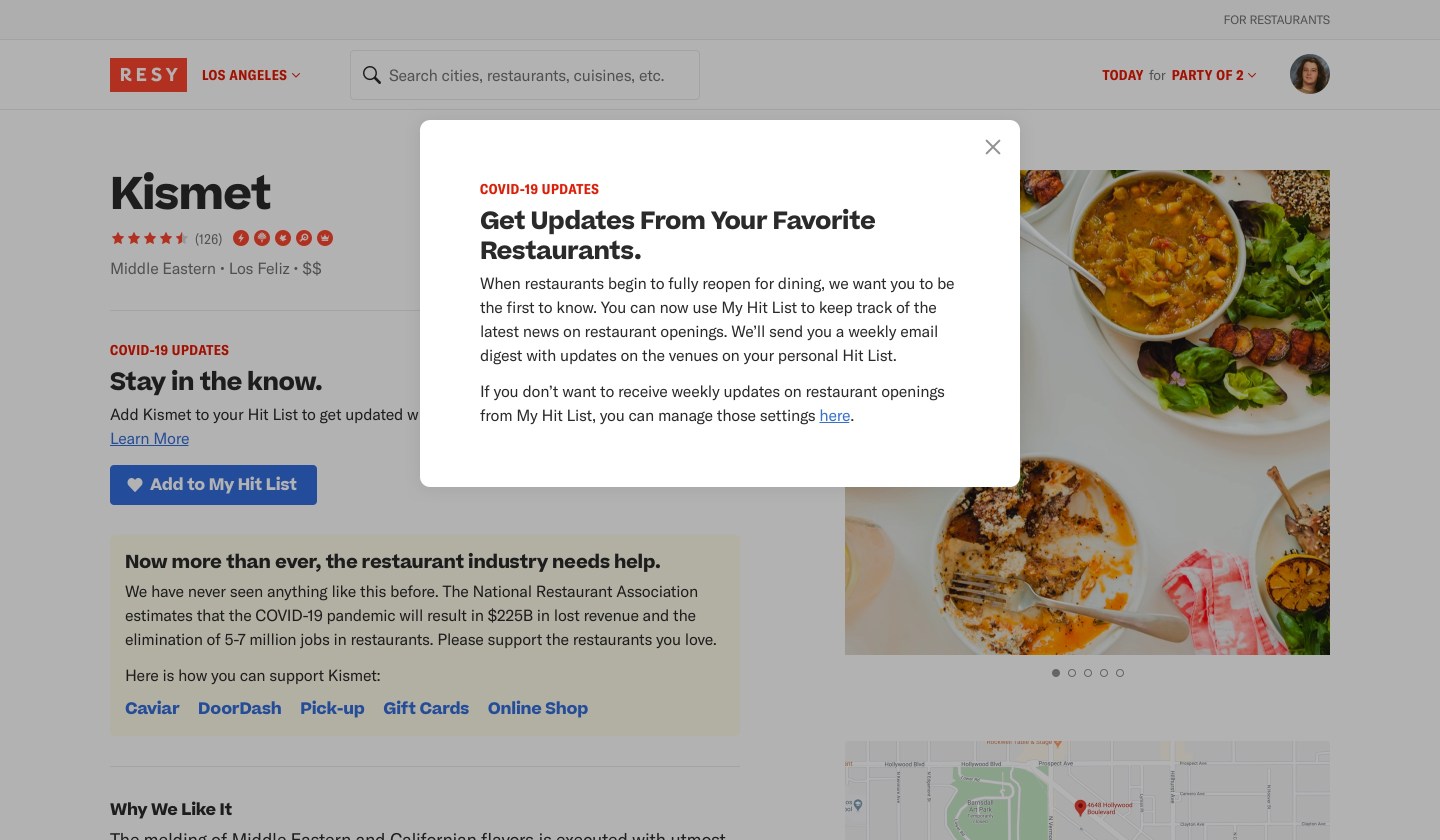Open the For Restaurants menu link

[1276, 20]
